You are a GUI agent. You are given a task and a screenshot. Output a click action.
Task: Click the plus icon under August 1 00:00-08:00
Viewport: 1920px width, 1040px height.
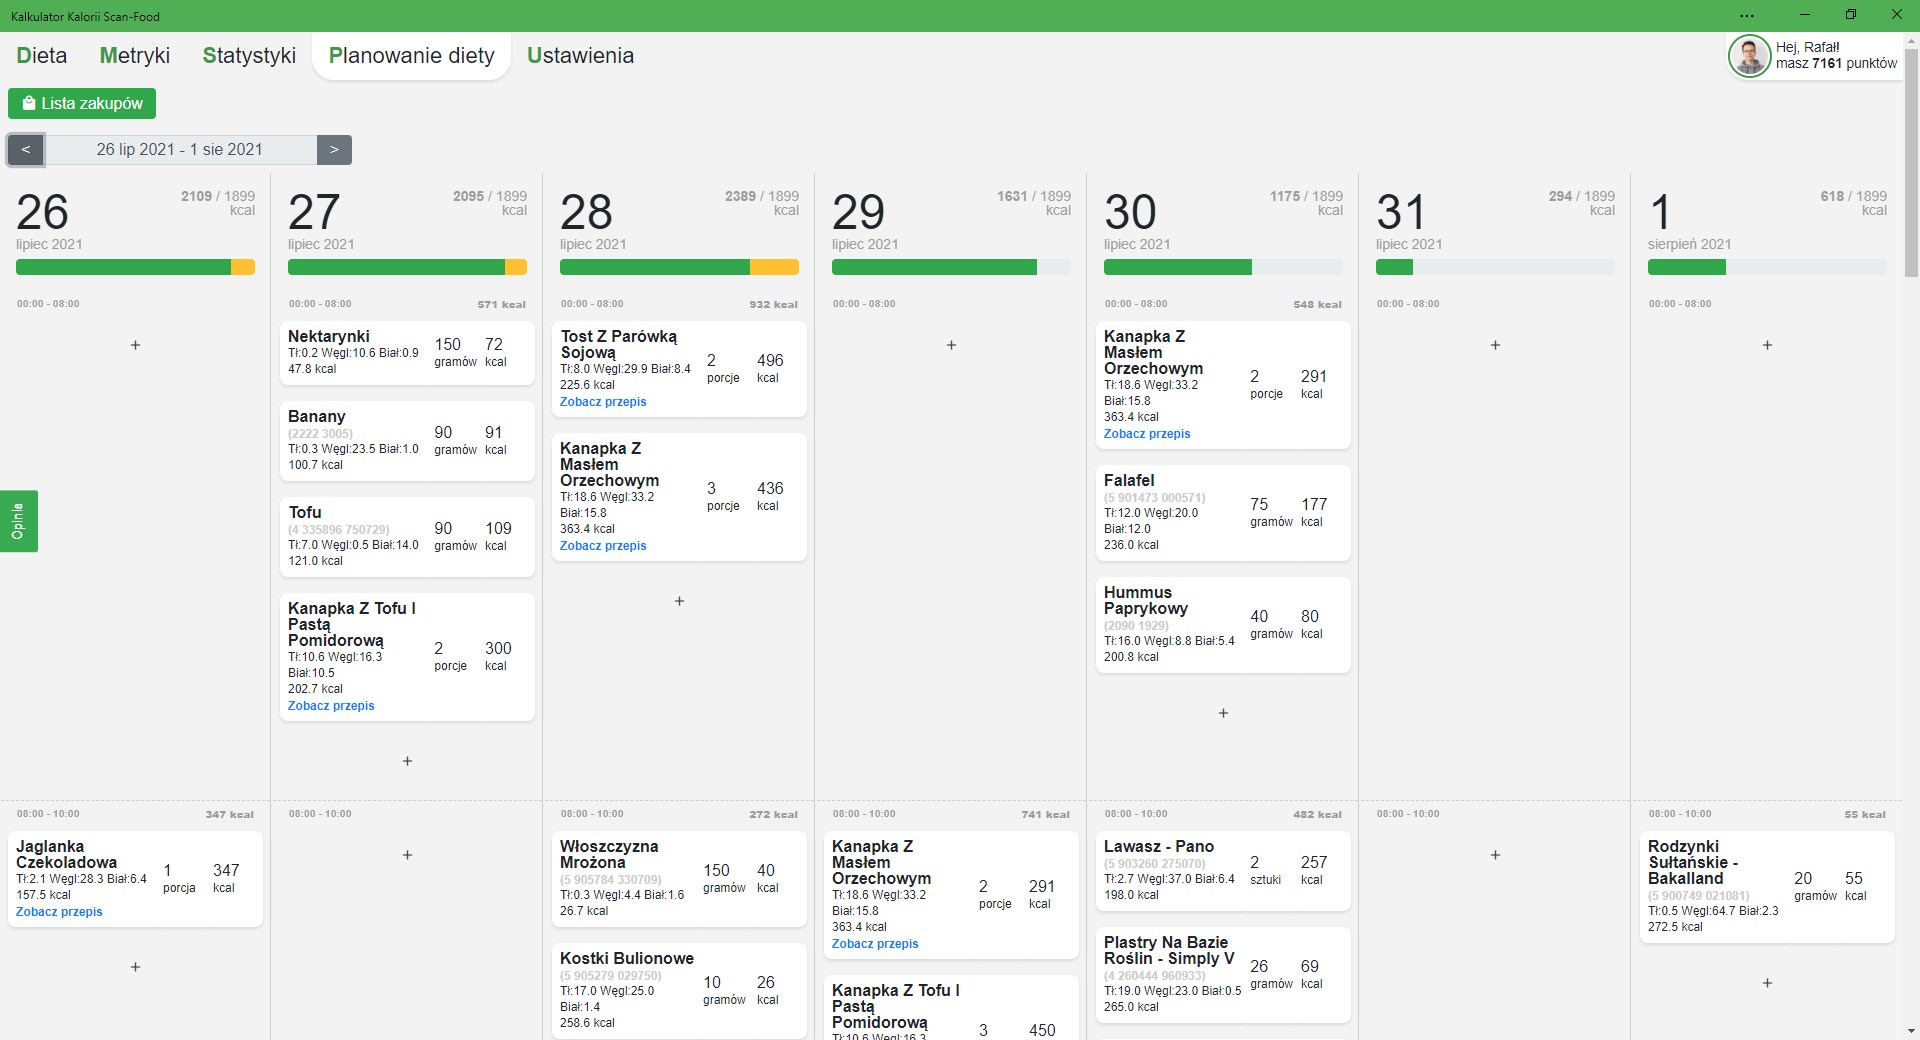(x=1767, y=345)
